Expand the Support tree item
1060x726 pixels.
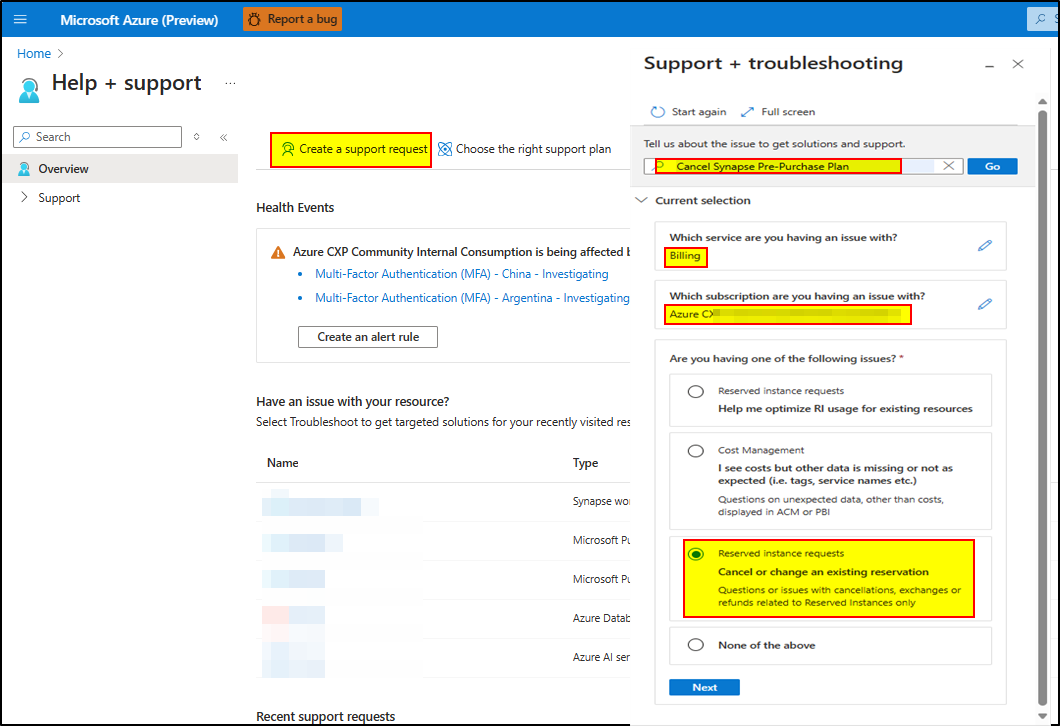pos(24,197)
